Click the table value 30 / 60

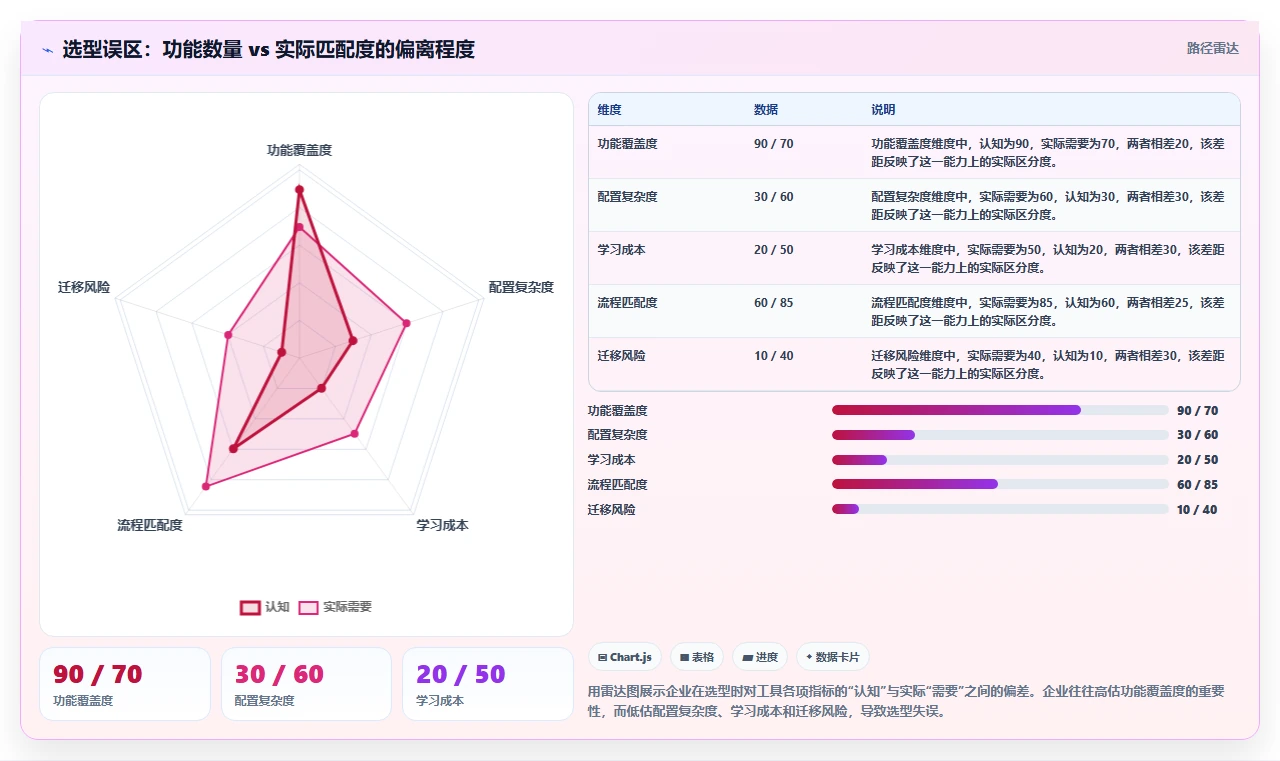coord(773,197)
